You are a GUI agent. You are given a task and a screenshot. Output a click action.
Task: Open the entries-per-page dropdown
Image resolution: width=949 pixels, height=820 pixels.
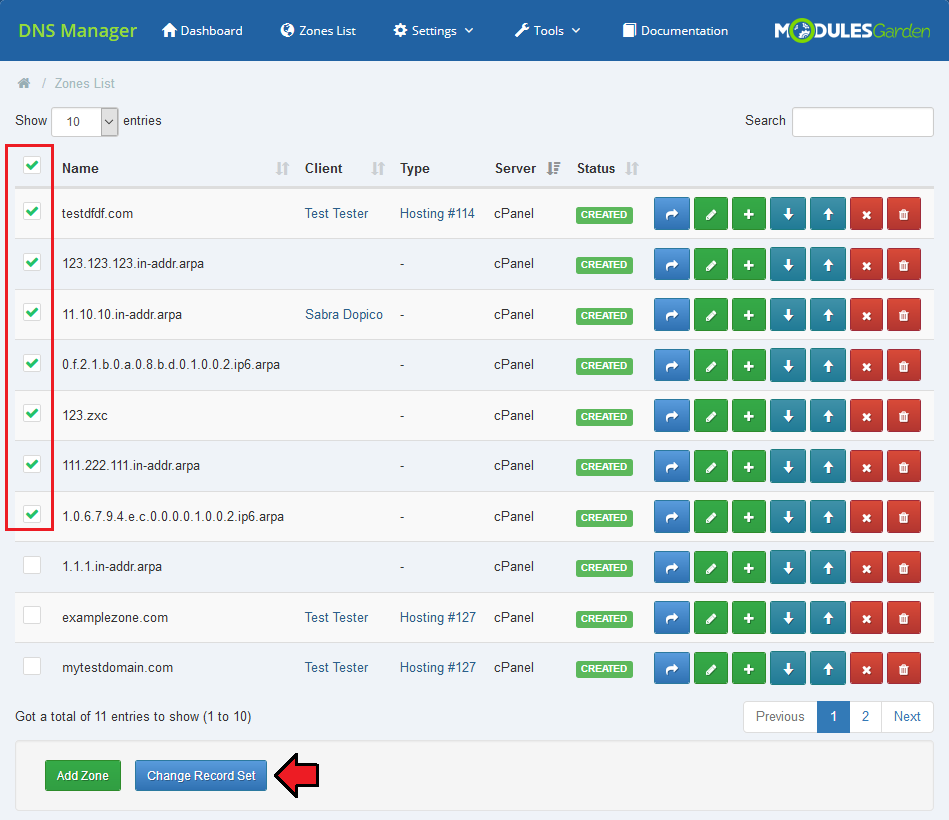click(85, 121)
